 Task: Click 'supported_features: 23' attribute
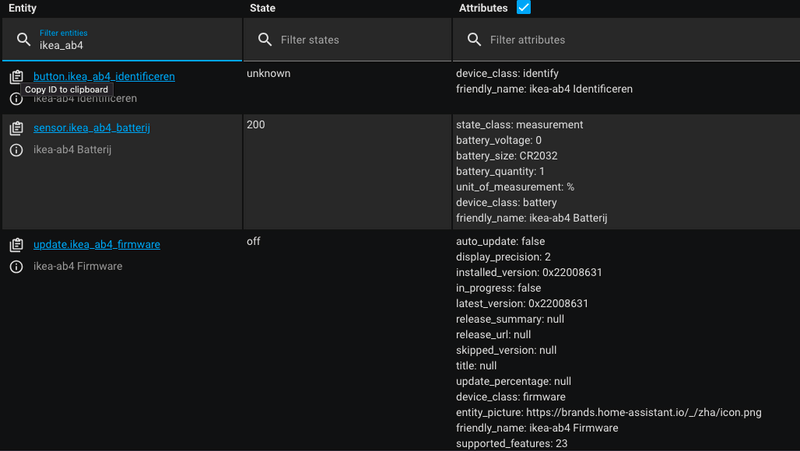tap(512, 444)
